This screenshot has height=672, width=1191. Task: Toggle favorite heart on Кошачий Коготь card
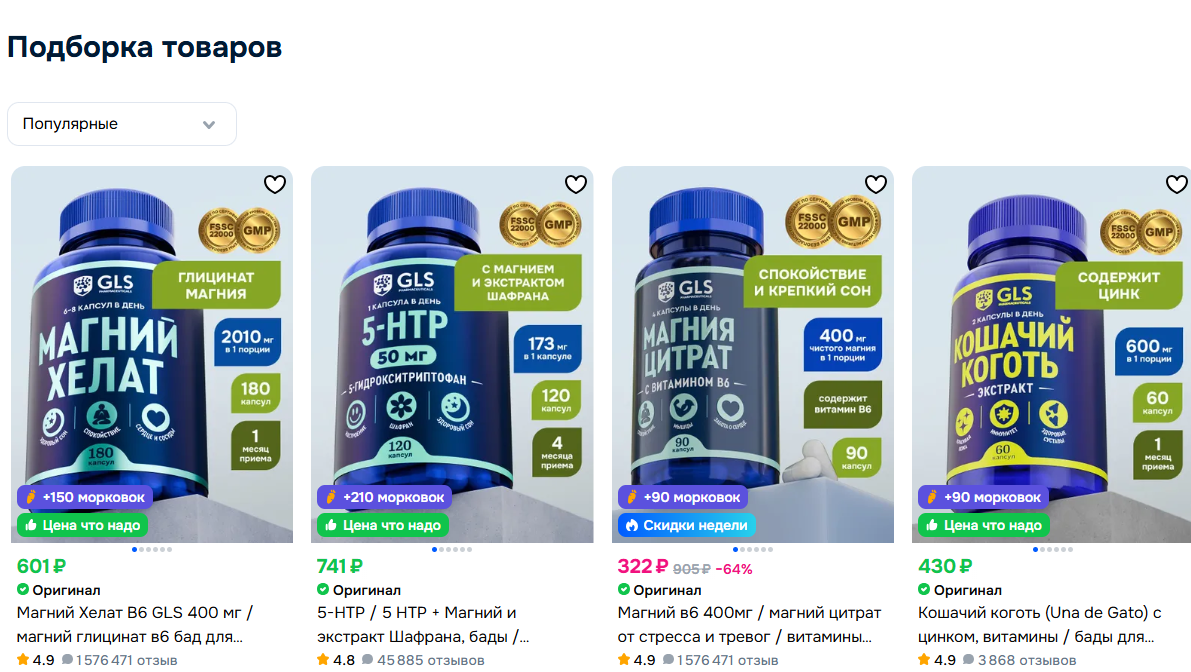point(1177,184)
